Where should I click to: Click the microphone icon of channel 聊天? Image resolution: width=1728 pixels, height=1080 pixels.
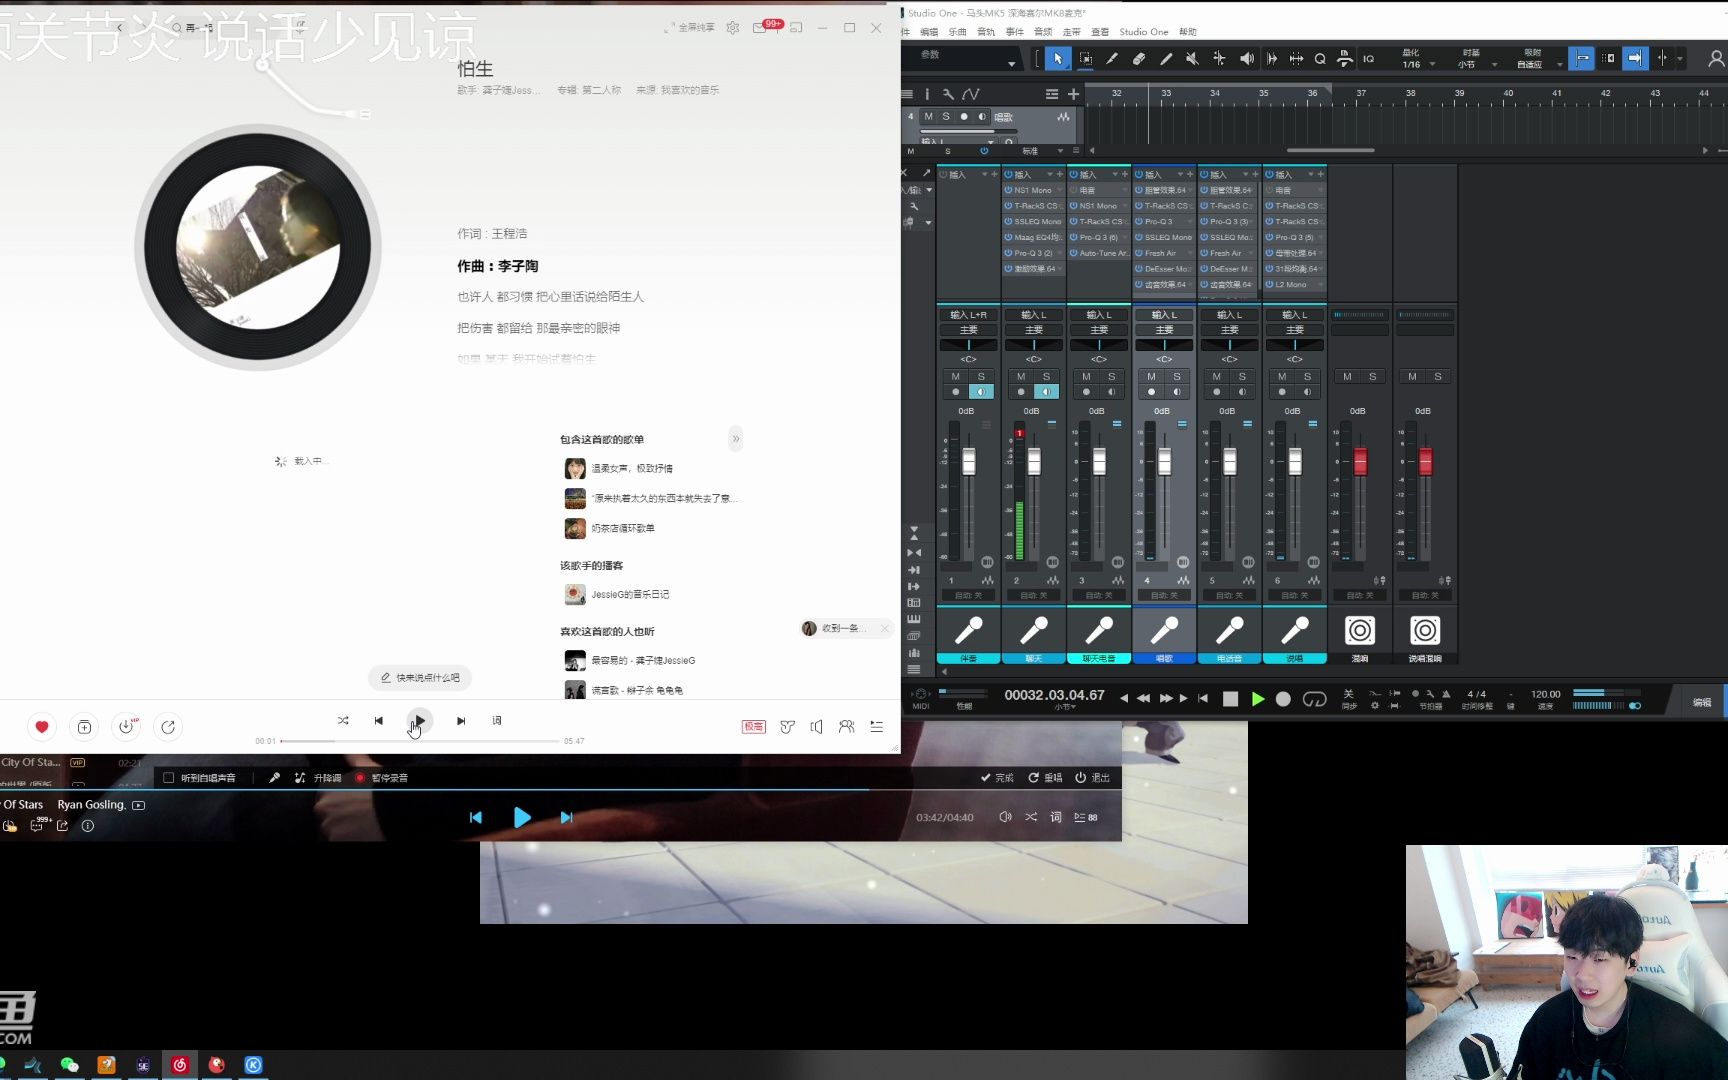tap(1034, 630)
